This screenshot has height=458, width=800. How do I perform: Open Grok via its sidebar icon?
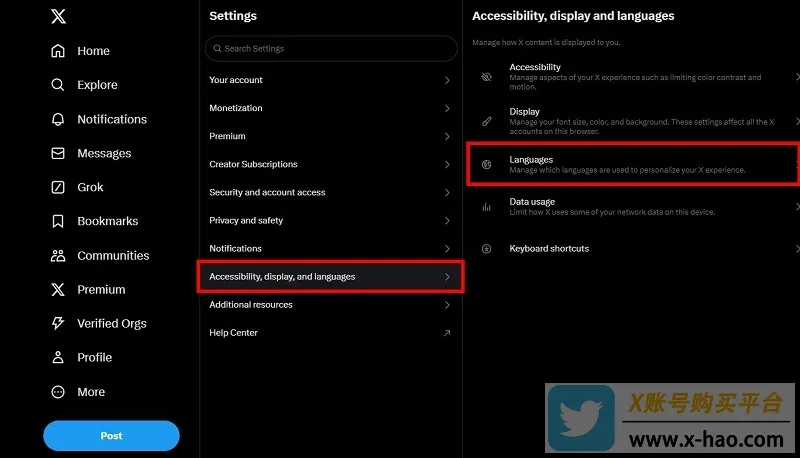pos(58,187)
